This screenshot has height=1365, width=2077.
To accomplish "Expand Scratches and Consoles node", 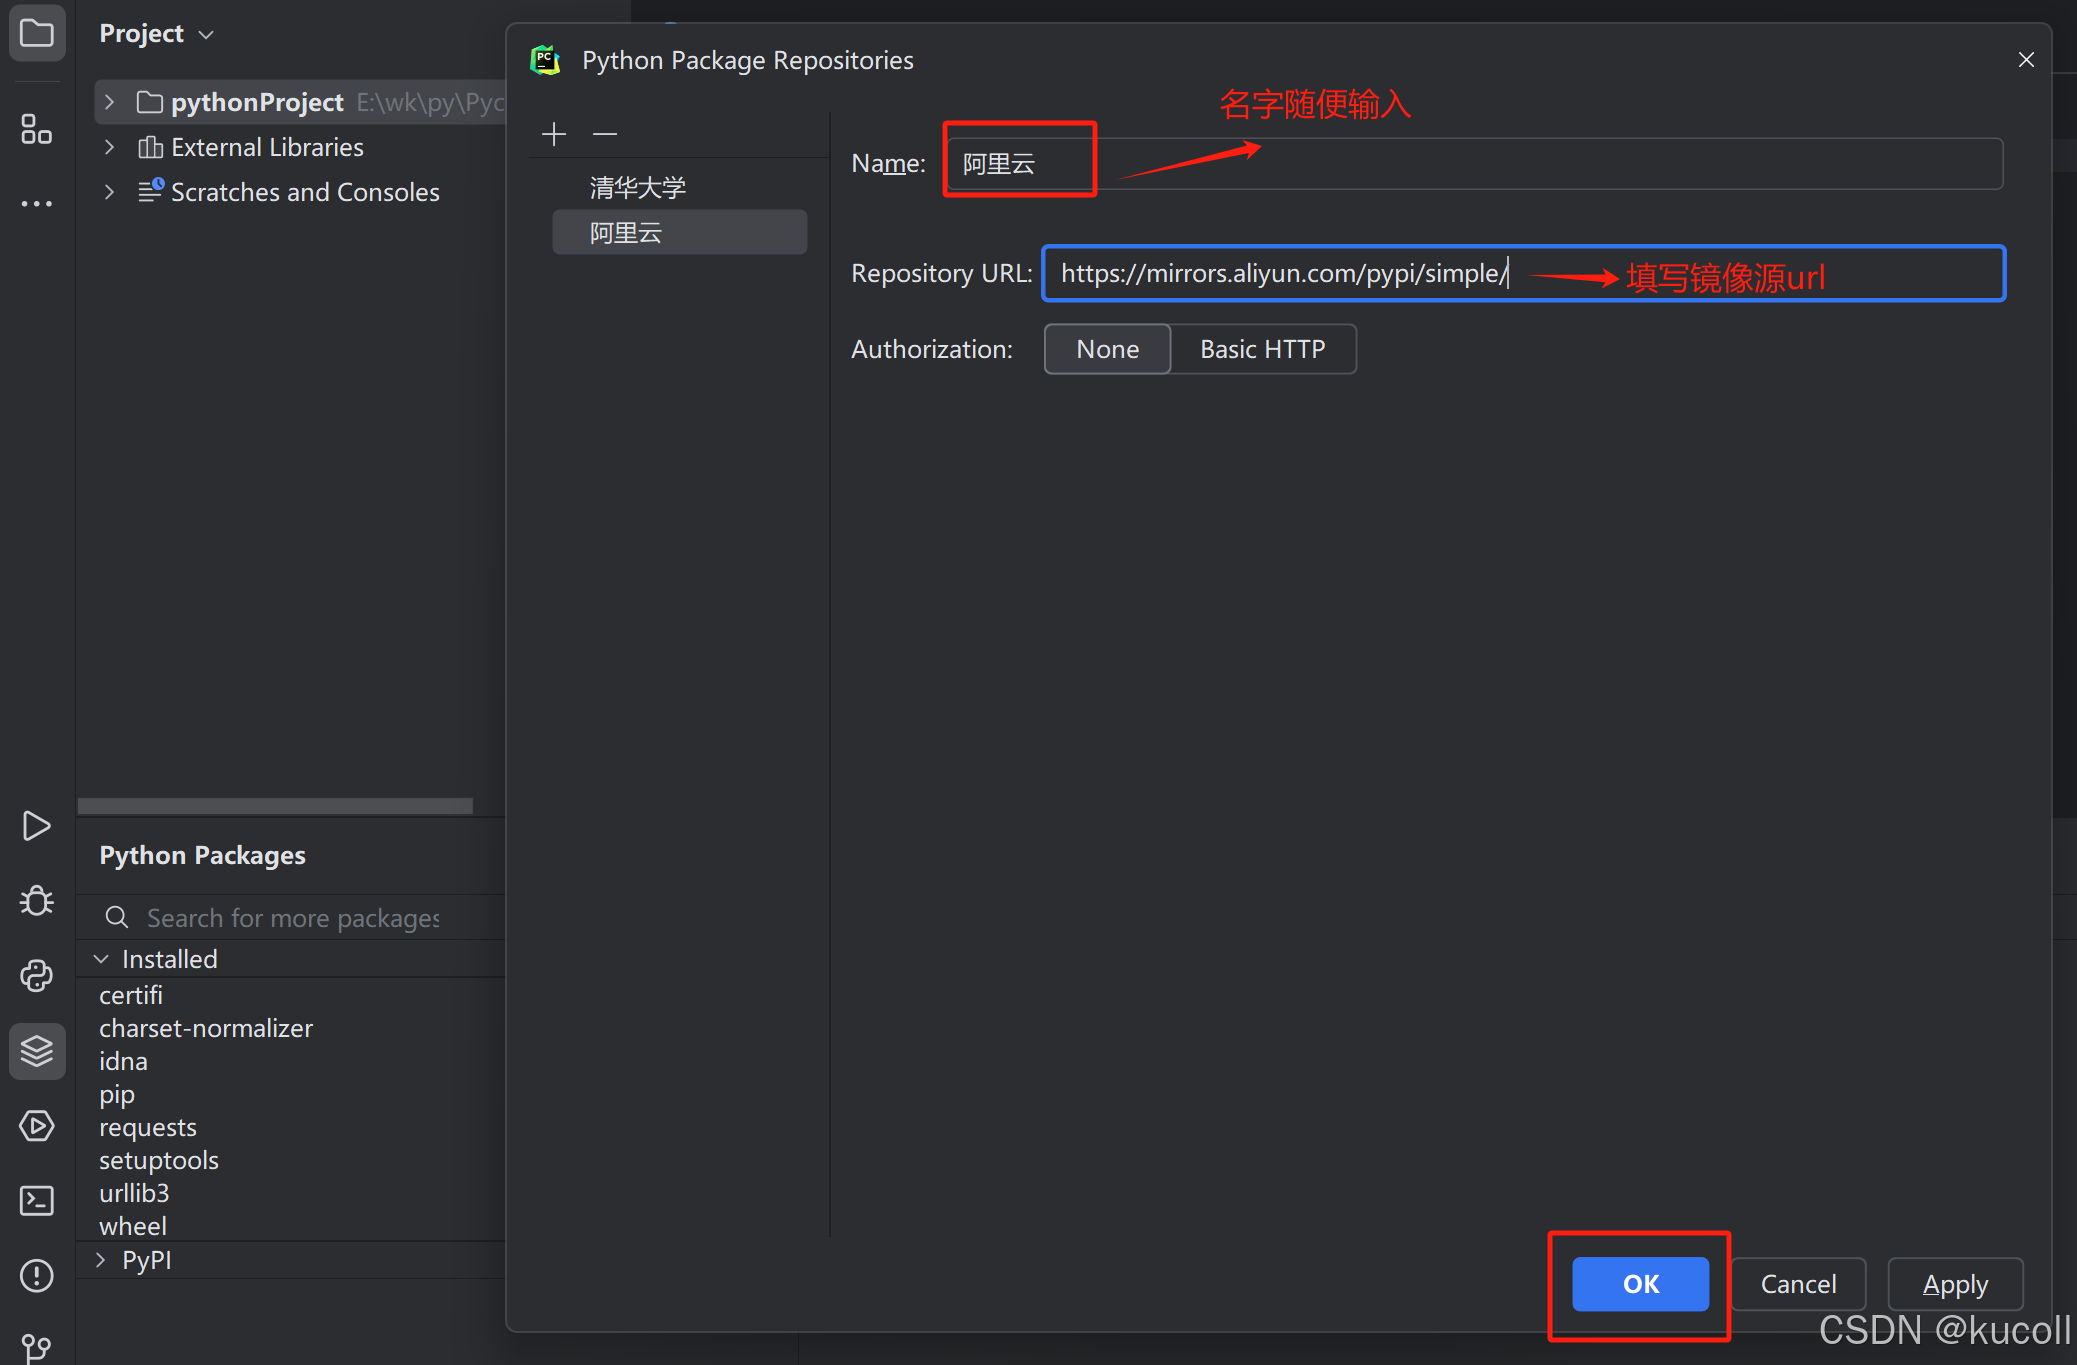I will pyautogui.click(x=109, y=191).
